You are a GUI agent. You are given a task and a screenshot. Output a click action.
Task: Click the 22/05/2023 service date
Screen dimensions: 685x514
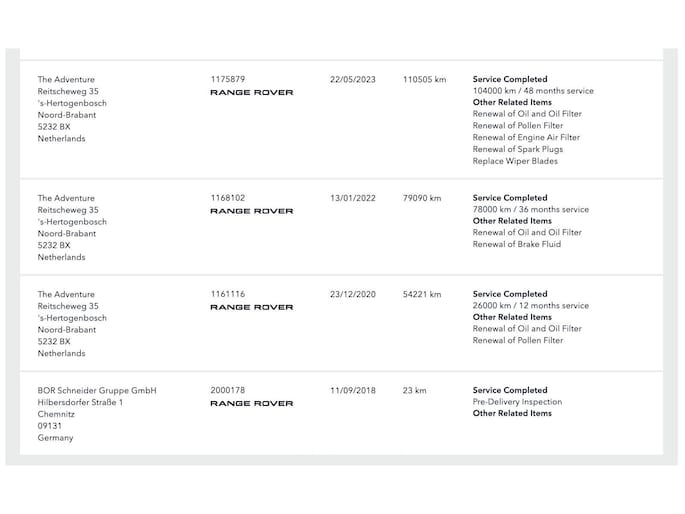[x=353, y=79]
